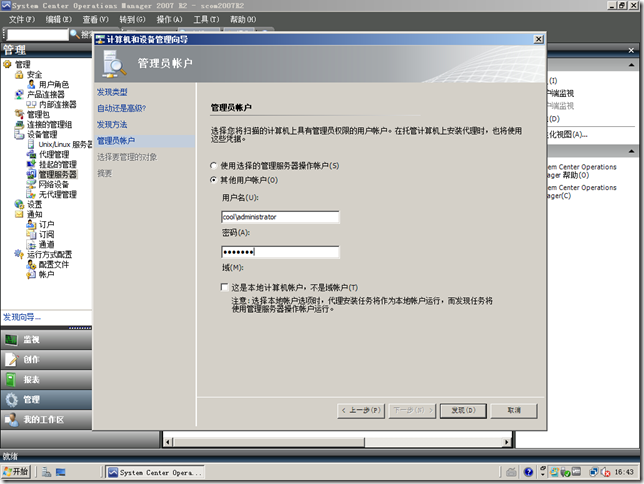The height and width of the screenshot is (484, 644).
Task: Click the 运行方式配置 icon
Action: coord(19,254)
